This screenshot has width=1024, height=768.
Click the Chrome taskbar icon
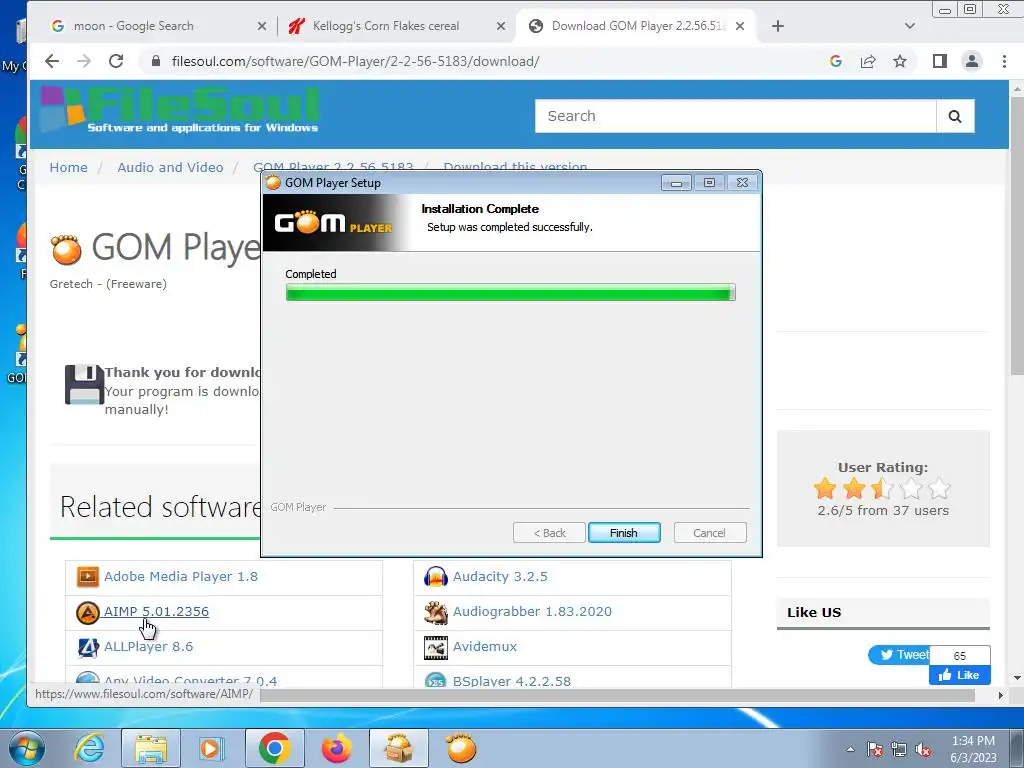point(274,748)
